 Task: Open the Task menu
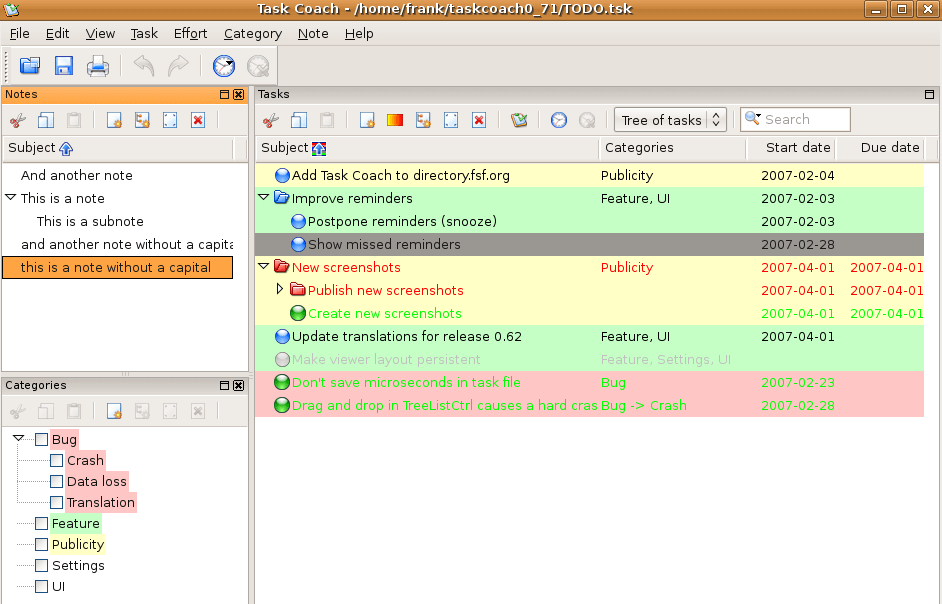tap(144, 34)
